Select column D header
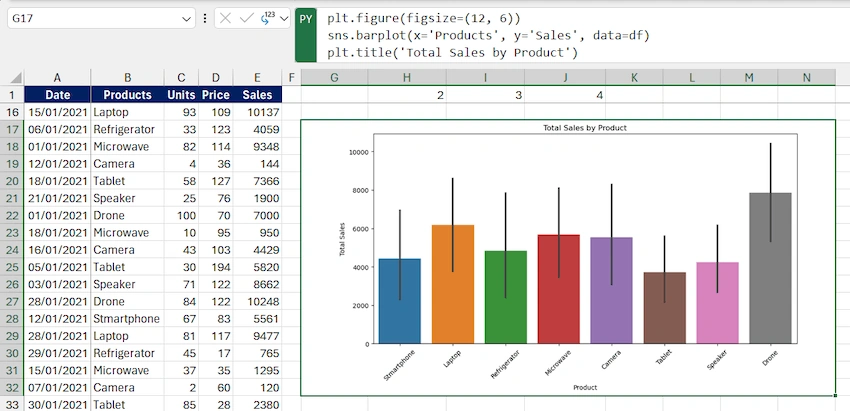The height and width of the screenshot is (411, 850). point(216,78)
